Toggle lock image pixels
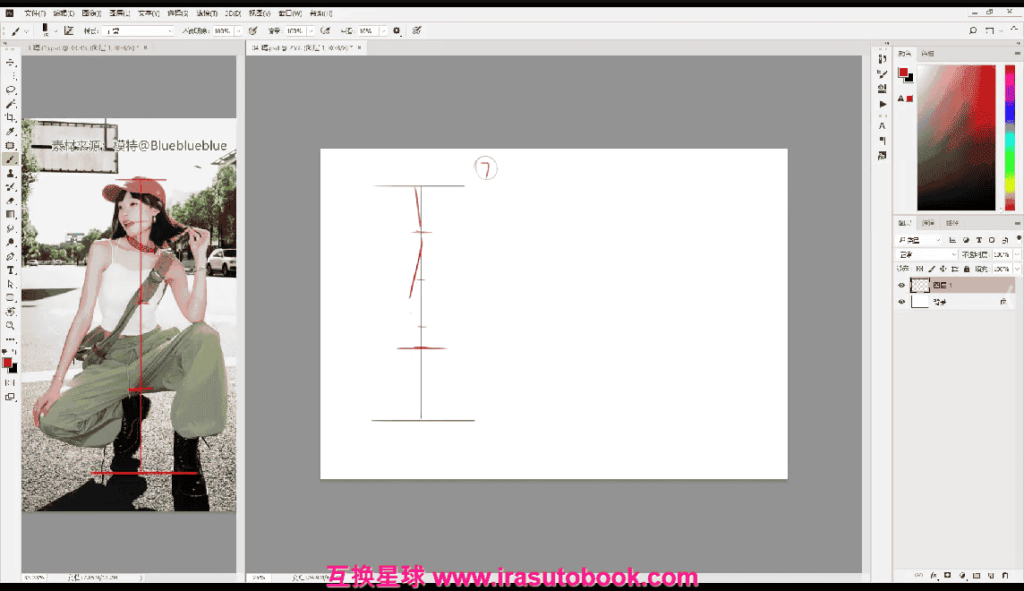 point(931,269)
